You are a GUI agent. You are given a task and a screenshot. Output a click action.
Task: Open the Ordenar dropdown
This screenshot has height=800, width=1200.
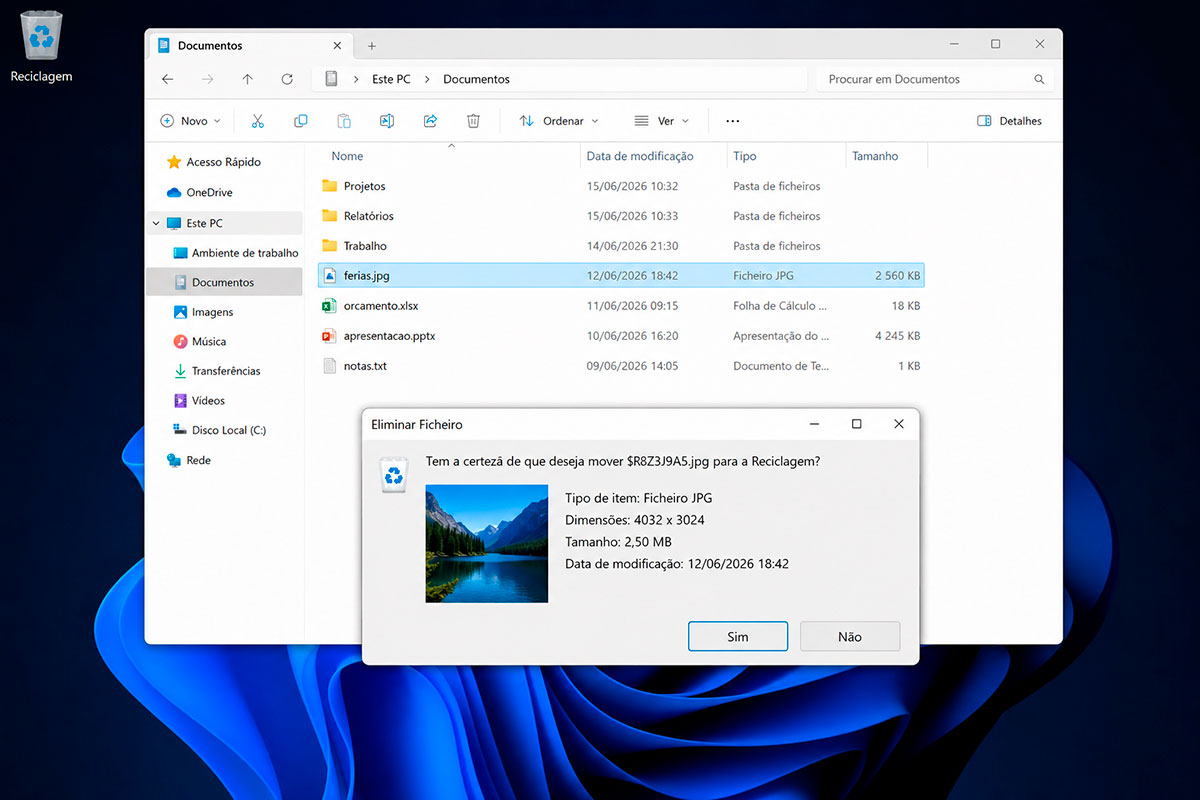[x=559, y=121]
